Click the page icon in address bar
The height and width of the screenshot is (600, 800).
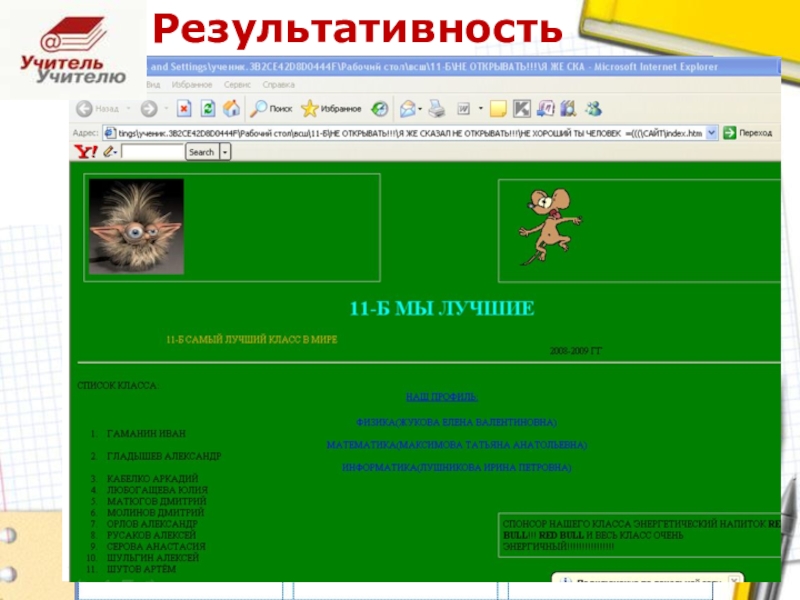point(109,133)
